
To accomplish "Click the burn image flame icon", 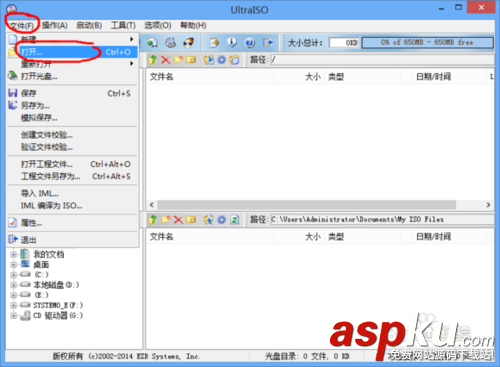I will point(189,42).
